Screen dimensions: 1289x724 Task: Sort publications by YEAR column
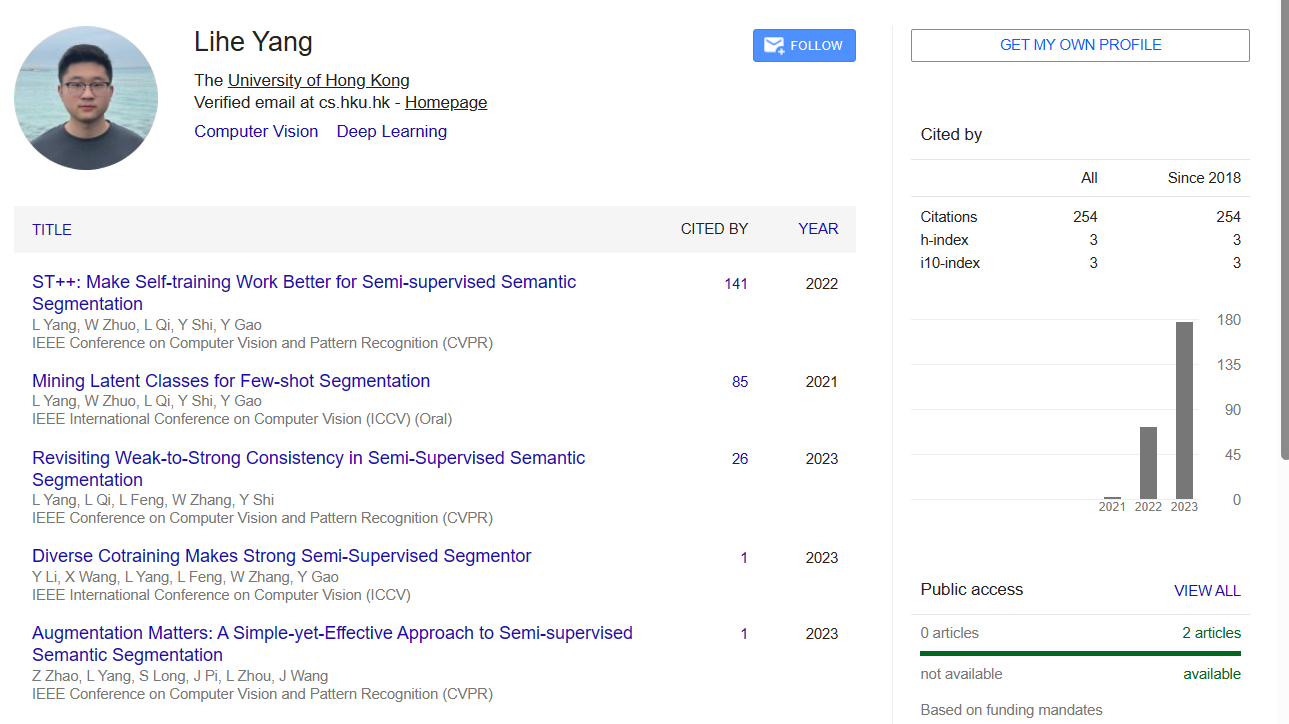coord(818,229)
